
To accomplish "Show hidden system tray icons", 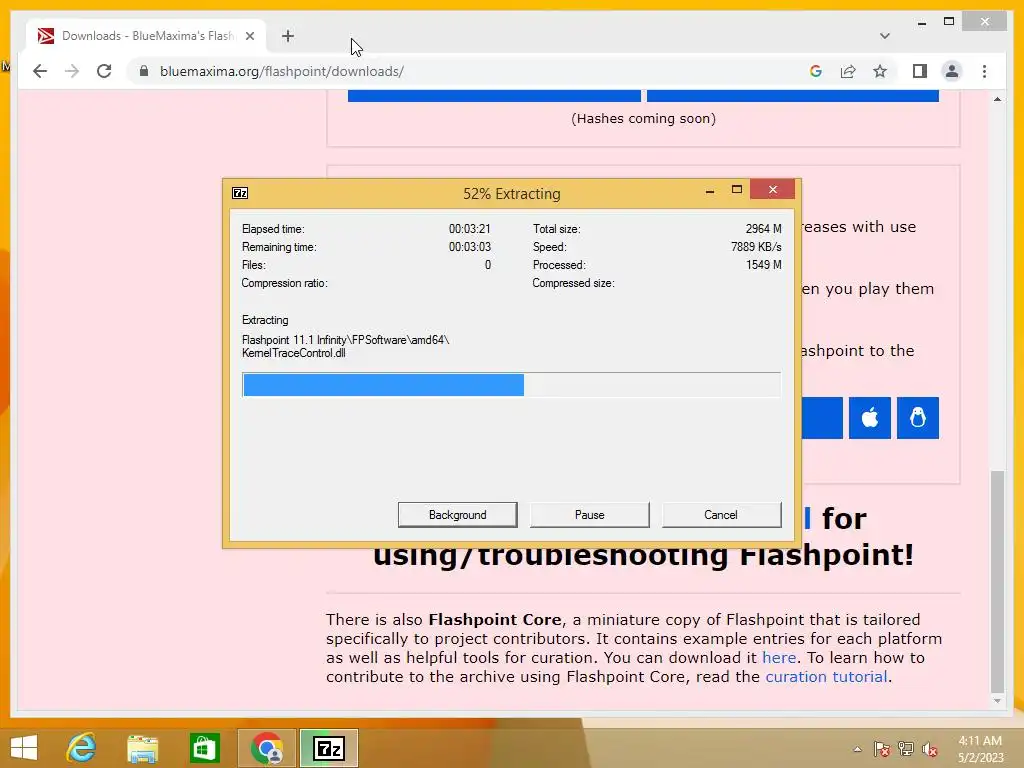I will [857, 749].
